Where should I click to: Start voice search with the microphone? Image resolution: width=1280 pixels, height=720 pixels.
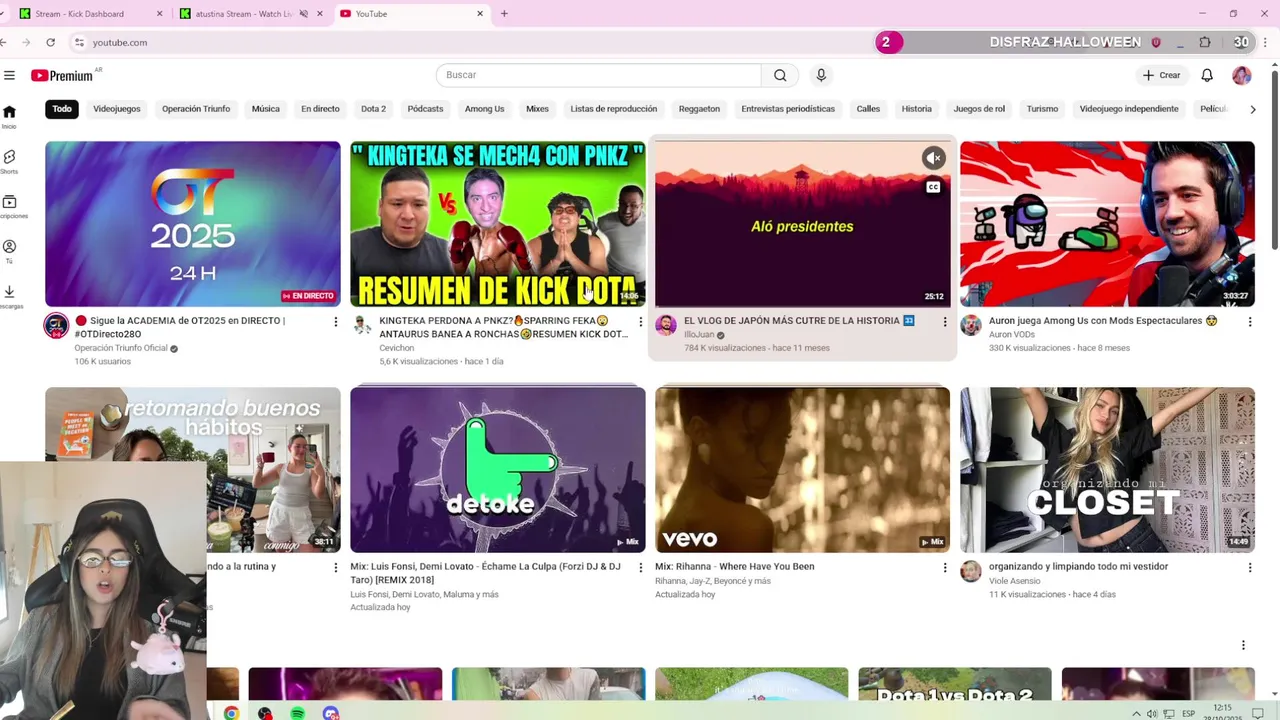click(x=821, y=75)
